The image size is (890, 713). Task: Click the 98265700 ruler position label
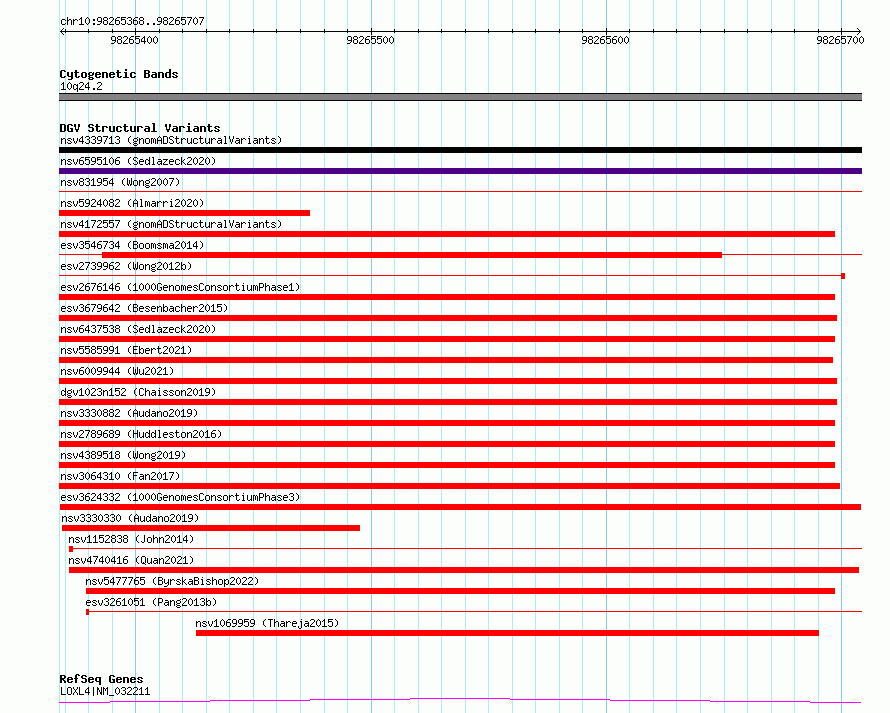(840, 40)
